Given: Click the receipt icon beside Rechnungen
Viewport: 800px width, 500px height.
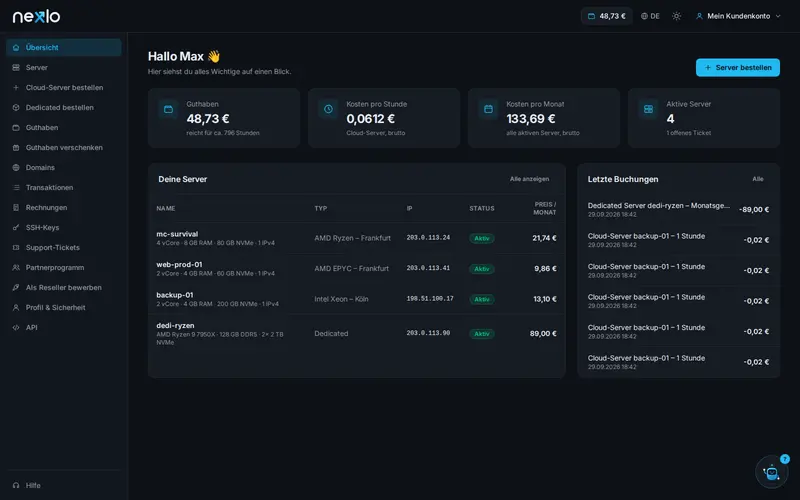Looking at the screenshot, I should (x=16, y=208).
